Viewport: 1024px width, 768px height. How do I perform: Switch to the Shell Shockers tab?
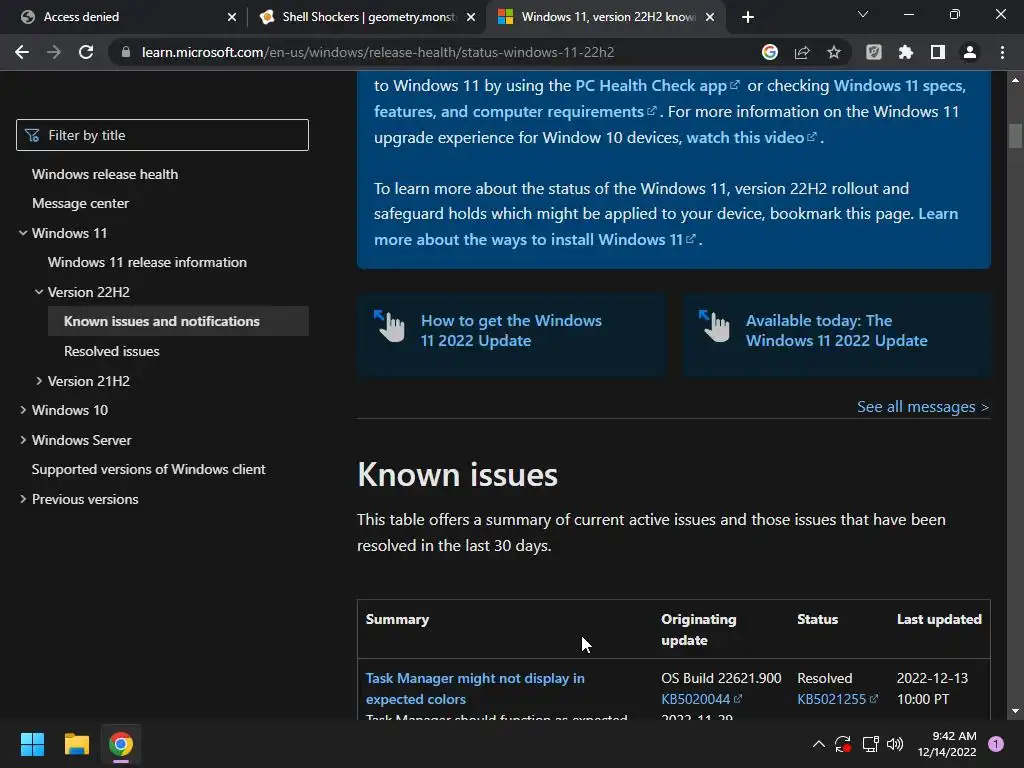click(368, 17)
